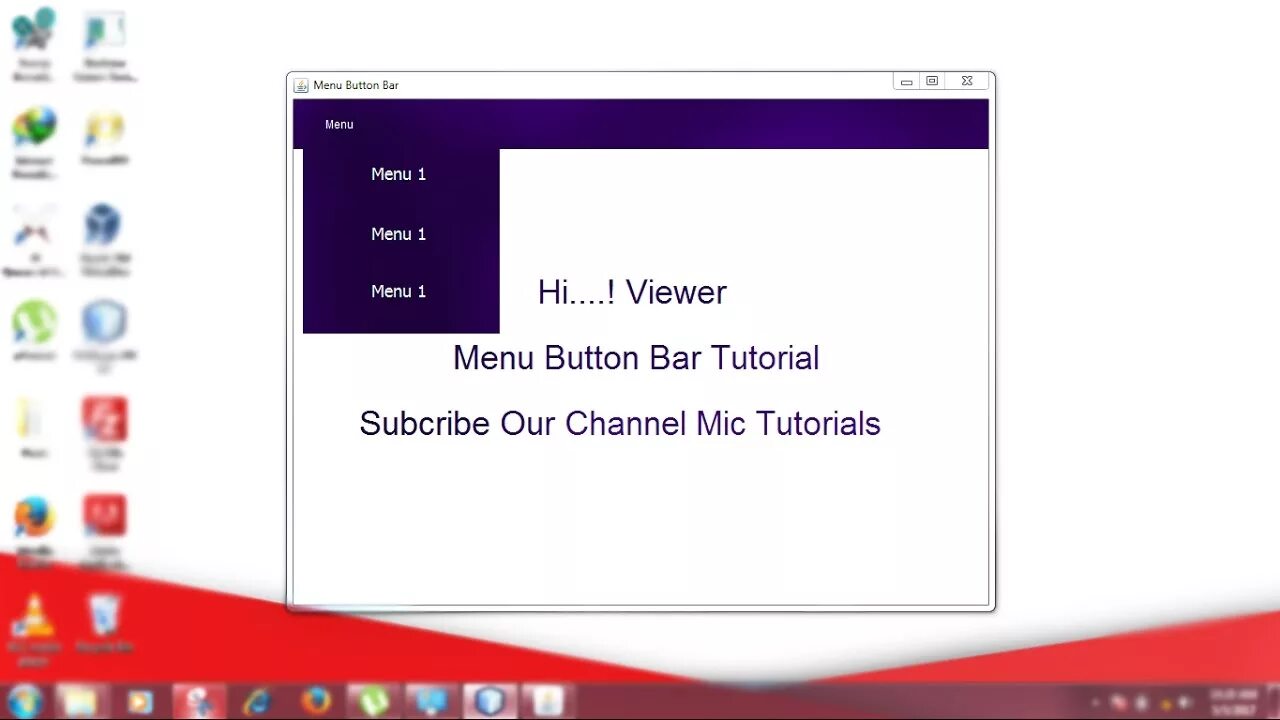Open the dark blue VirtualBox cube desktop icon
Image resolution: width=1280 pixels, height=720 pixels.
[104, 238]
